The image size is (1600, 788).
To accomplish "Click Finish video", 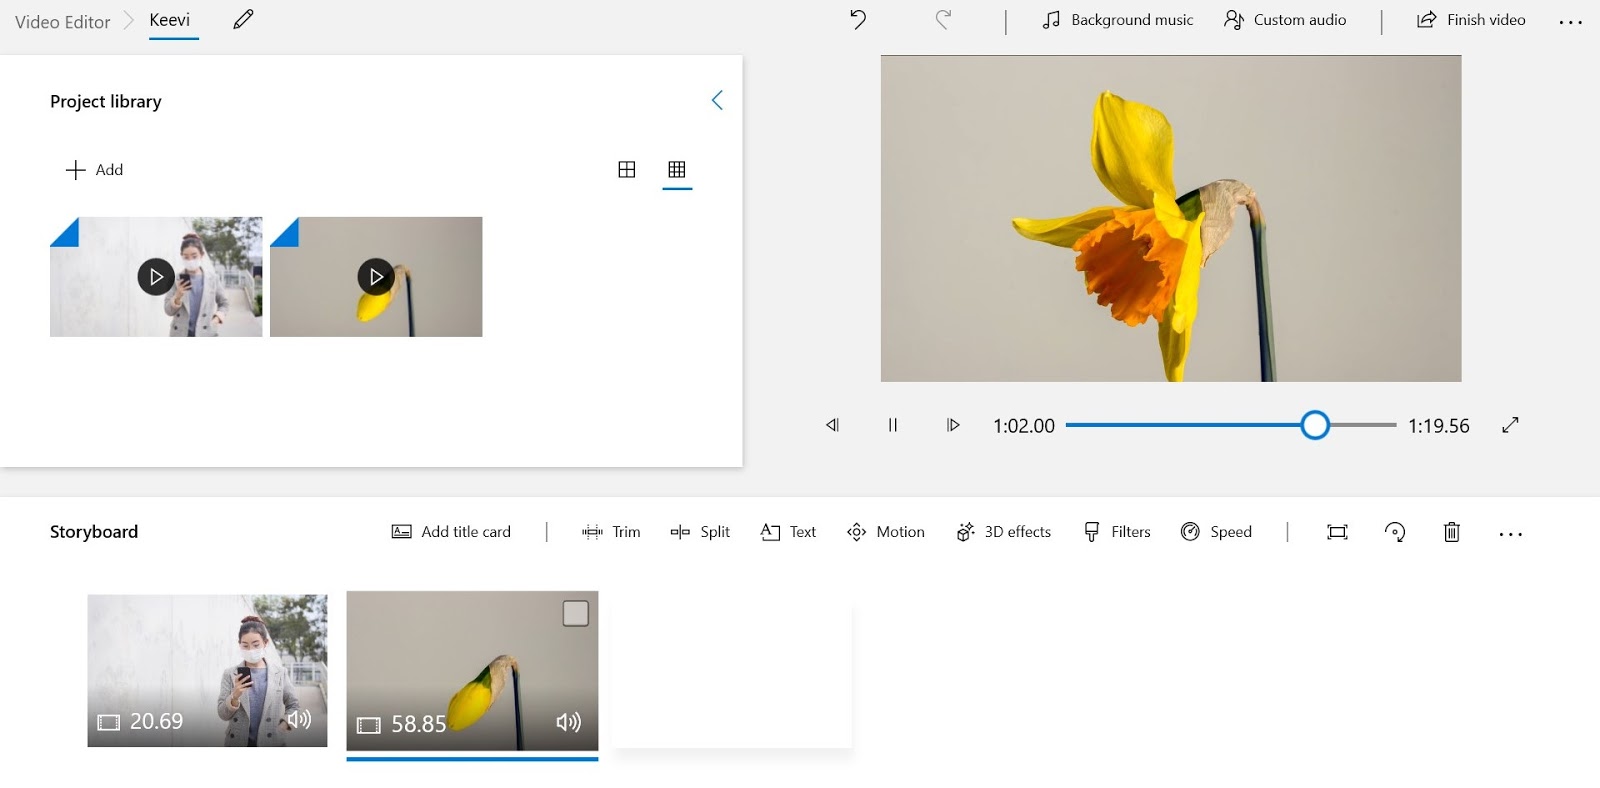I will coord(1471,20).
